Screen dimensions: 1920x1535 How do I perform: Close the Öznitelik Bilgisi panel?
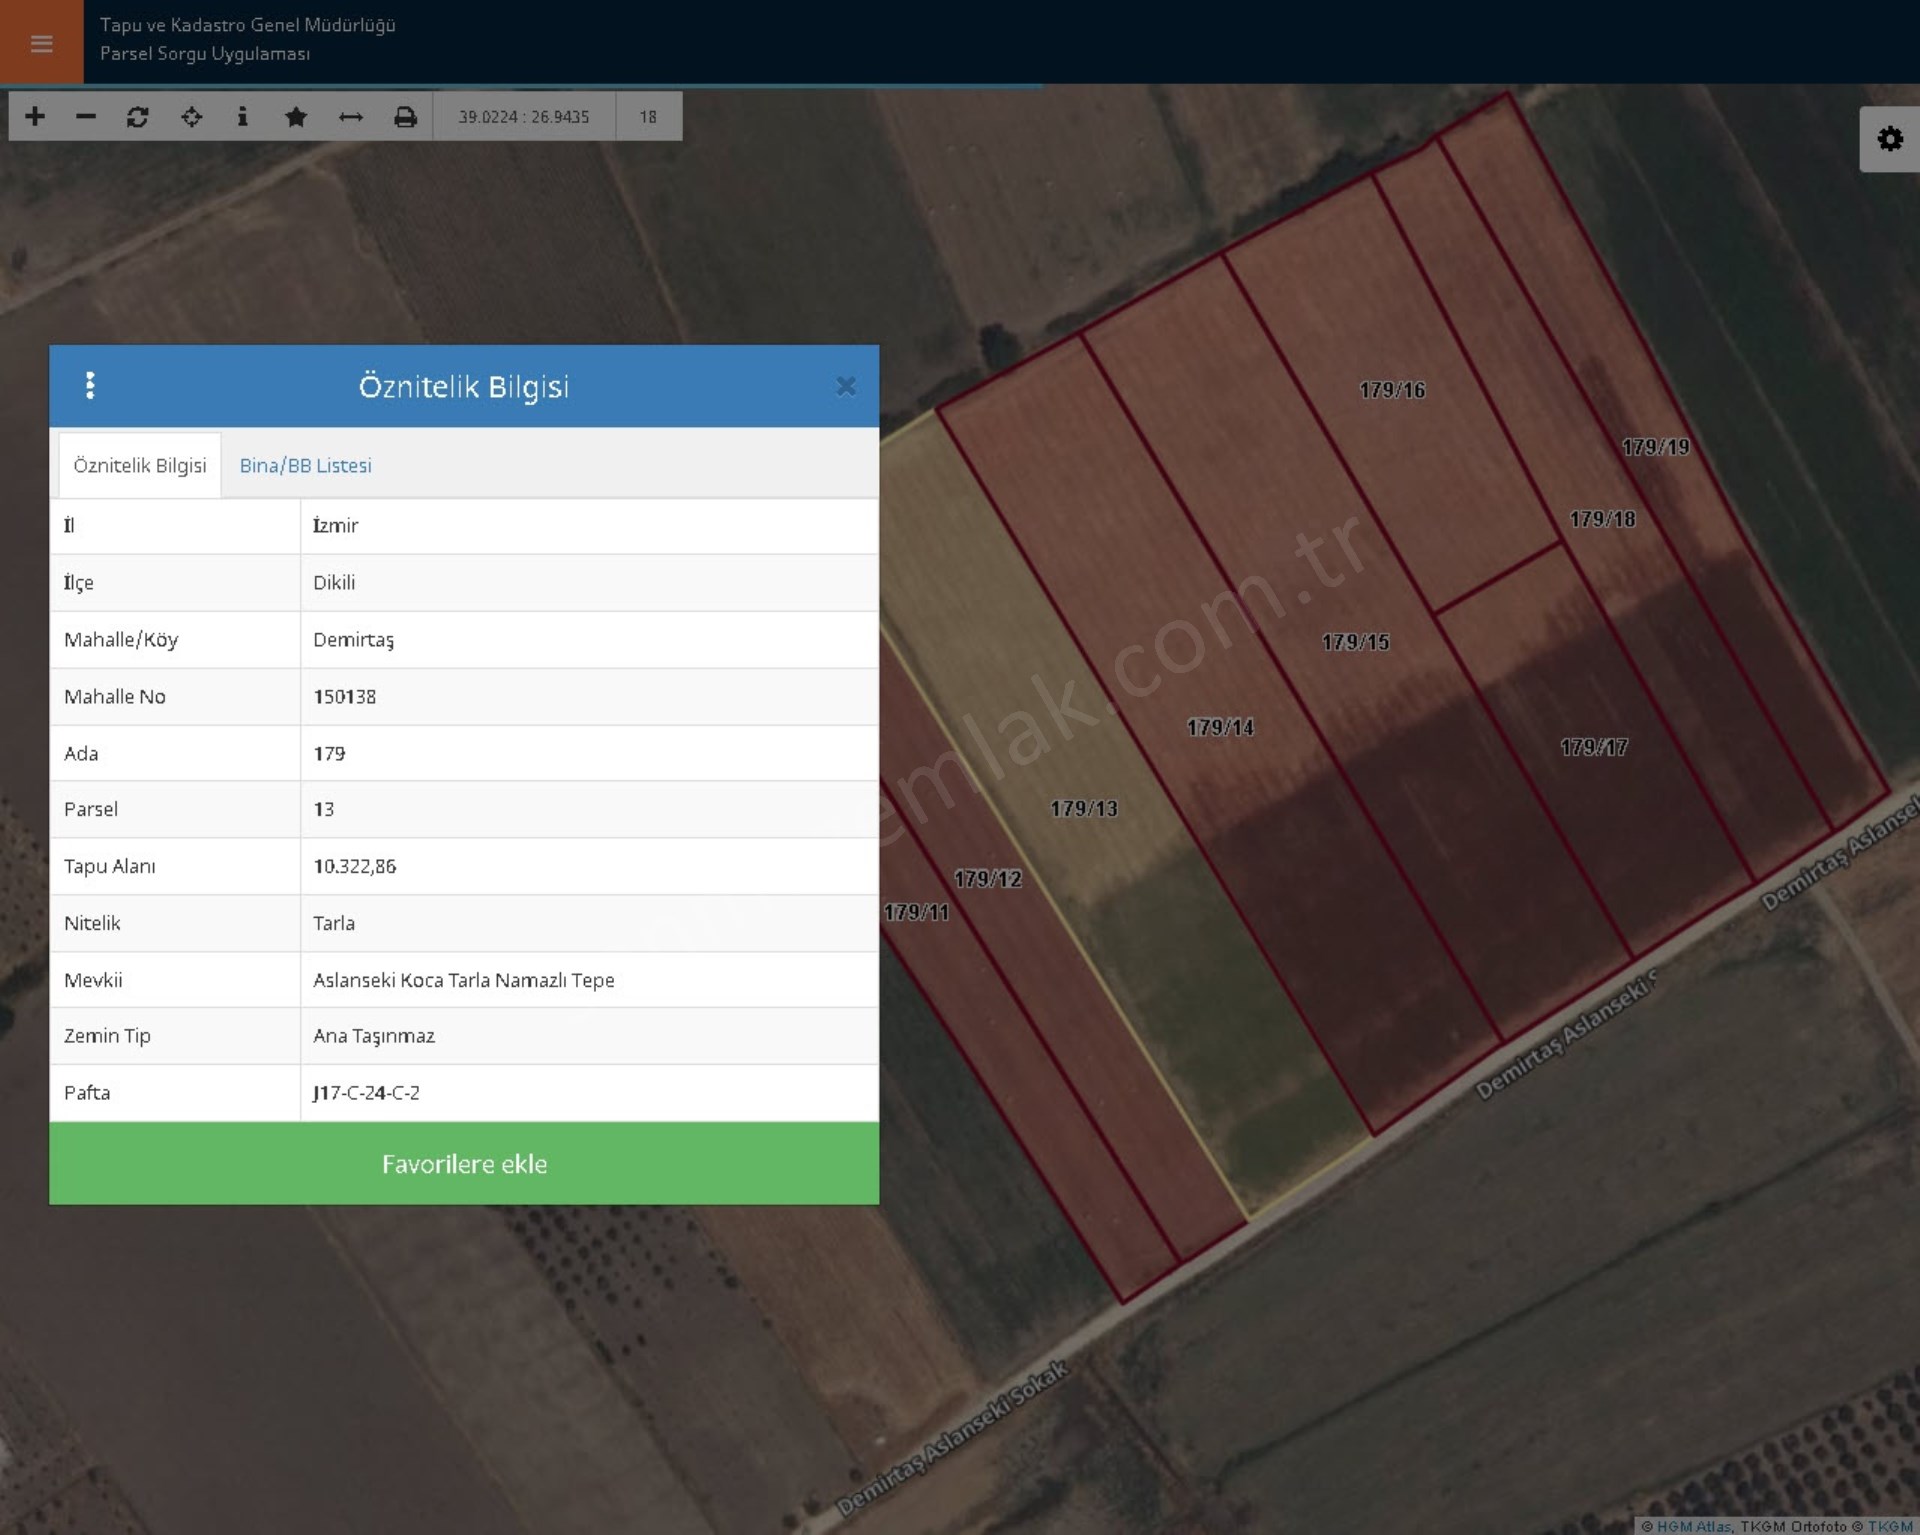846,386
